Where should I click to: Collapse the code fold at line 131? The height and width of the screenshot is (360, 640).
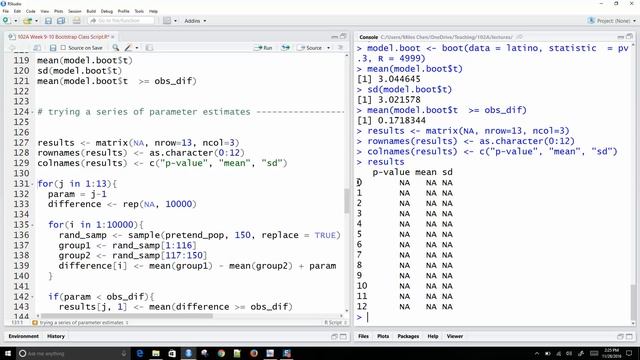pyautogui.click(x=33, y=184)
